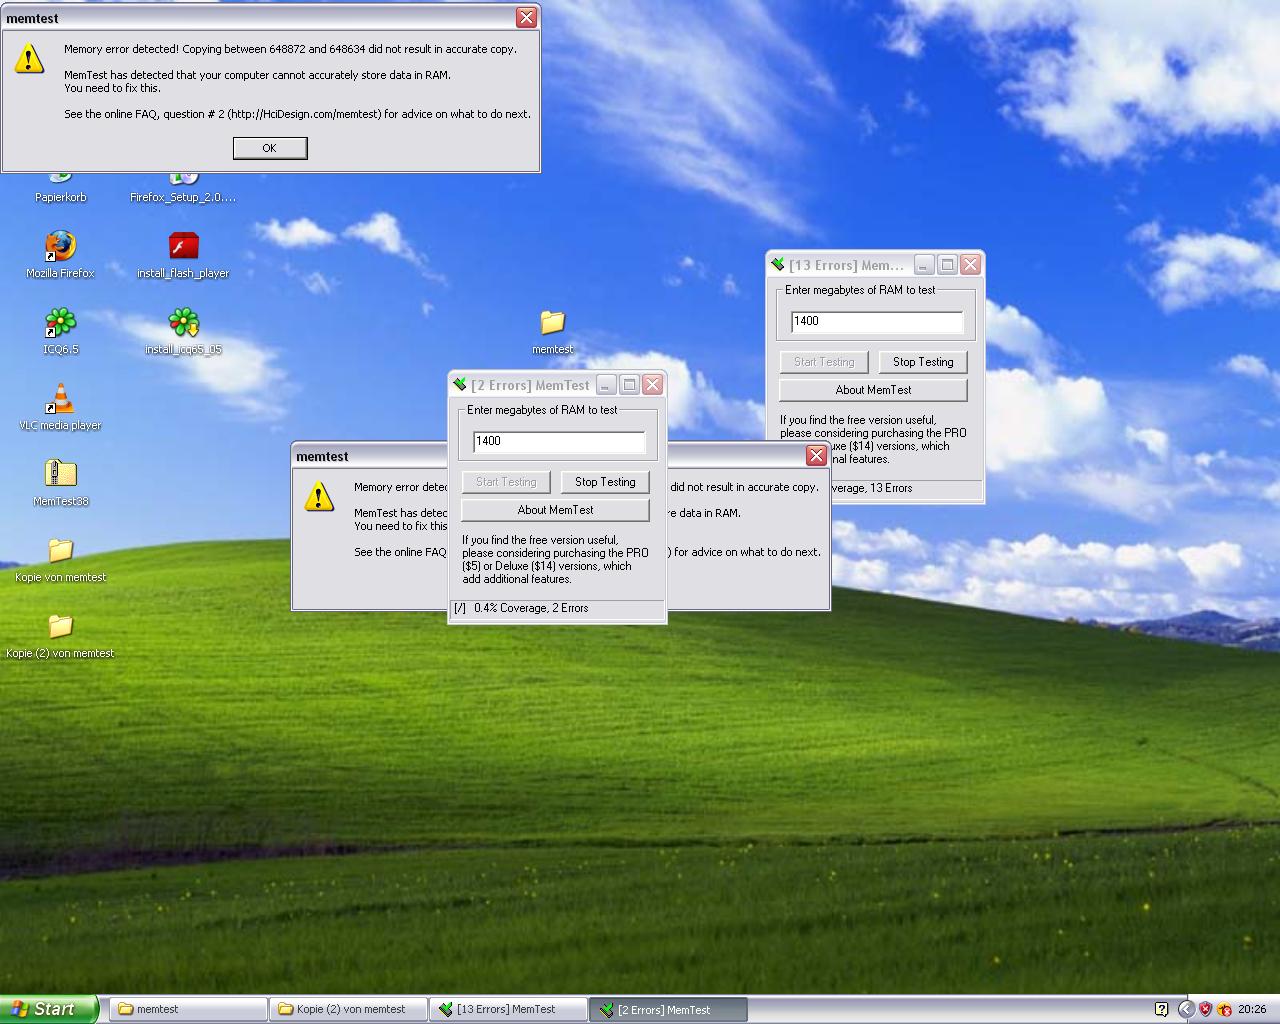The image size is (1280, 1024).
Task: Confirm the top memory error dialog with OK
Action: pos(270,148)
